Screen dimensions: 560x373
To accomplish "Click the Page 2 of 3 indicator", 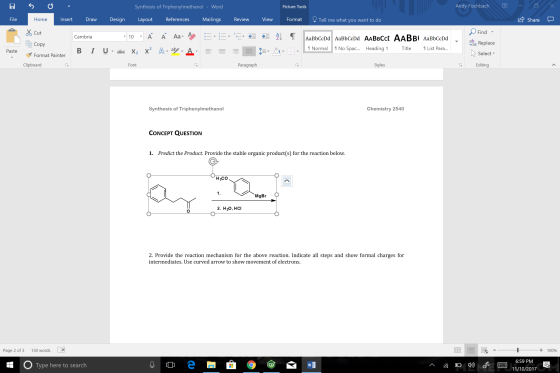I will (14, 350).
